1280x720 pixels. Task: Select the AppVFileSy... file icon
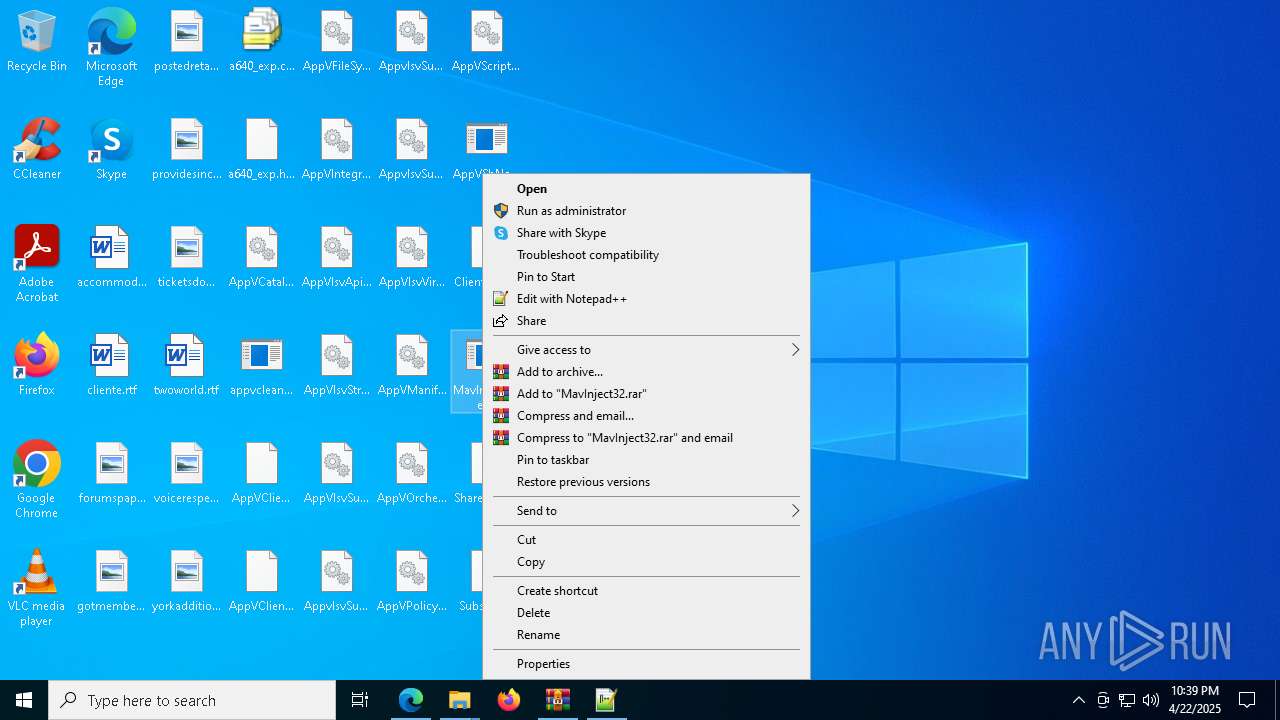(337, 42)
